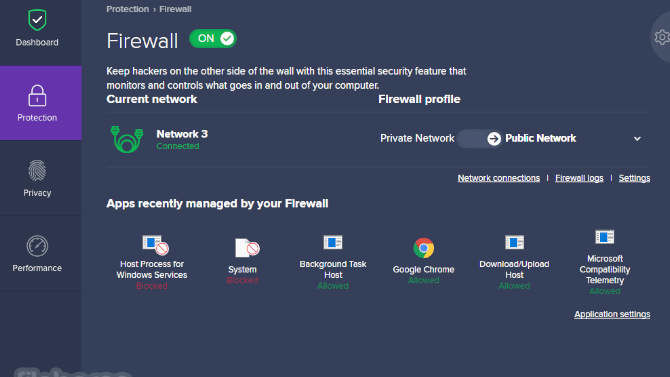This screenshot has height=377, width=670.
Task: Open the Privacy fingerprint icon
Action: [37, 171]
